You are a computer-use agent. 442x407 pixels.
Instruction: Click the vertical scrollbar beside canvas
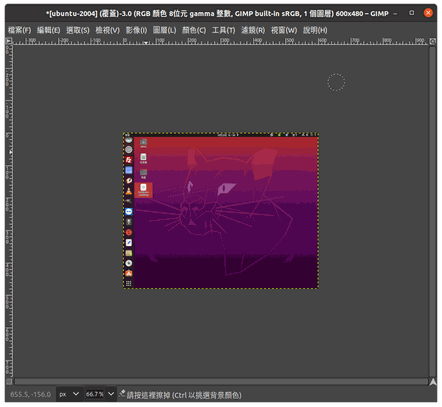[x=432, y=211]
